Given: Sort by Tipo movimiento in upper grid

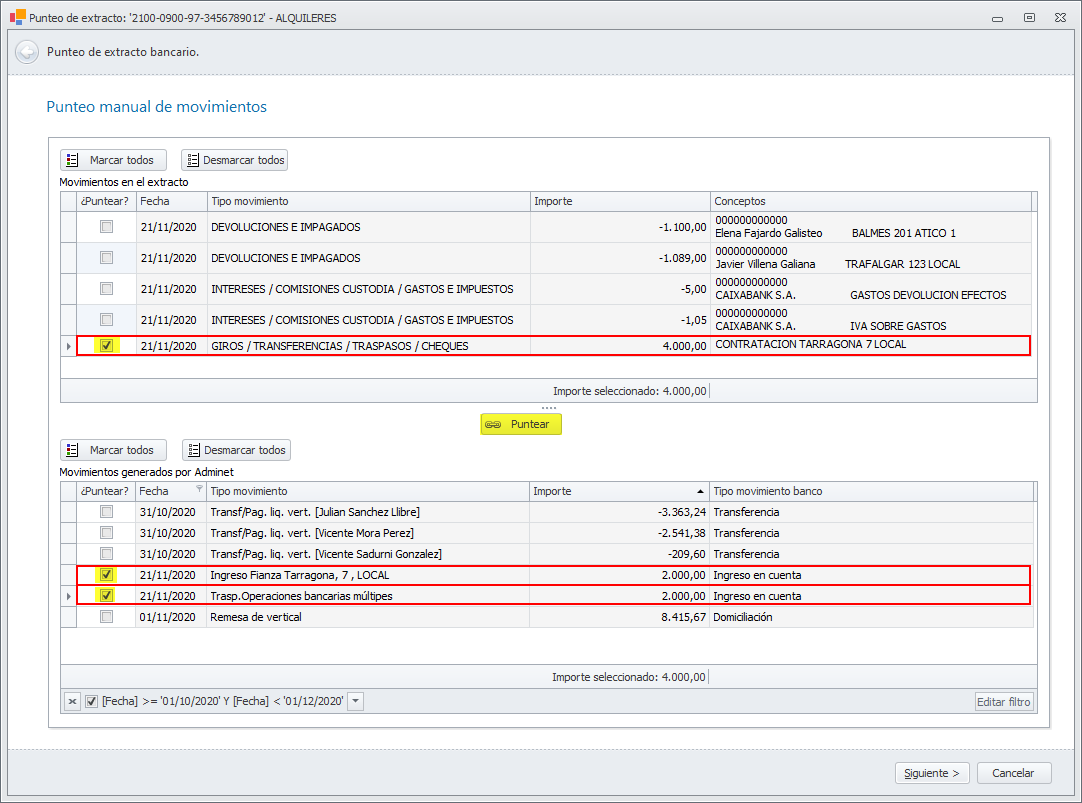Looking at the screenshot, I should [x=368, y=201].
